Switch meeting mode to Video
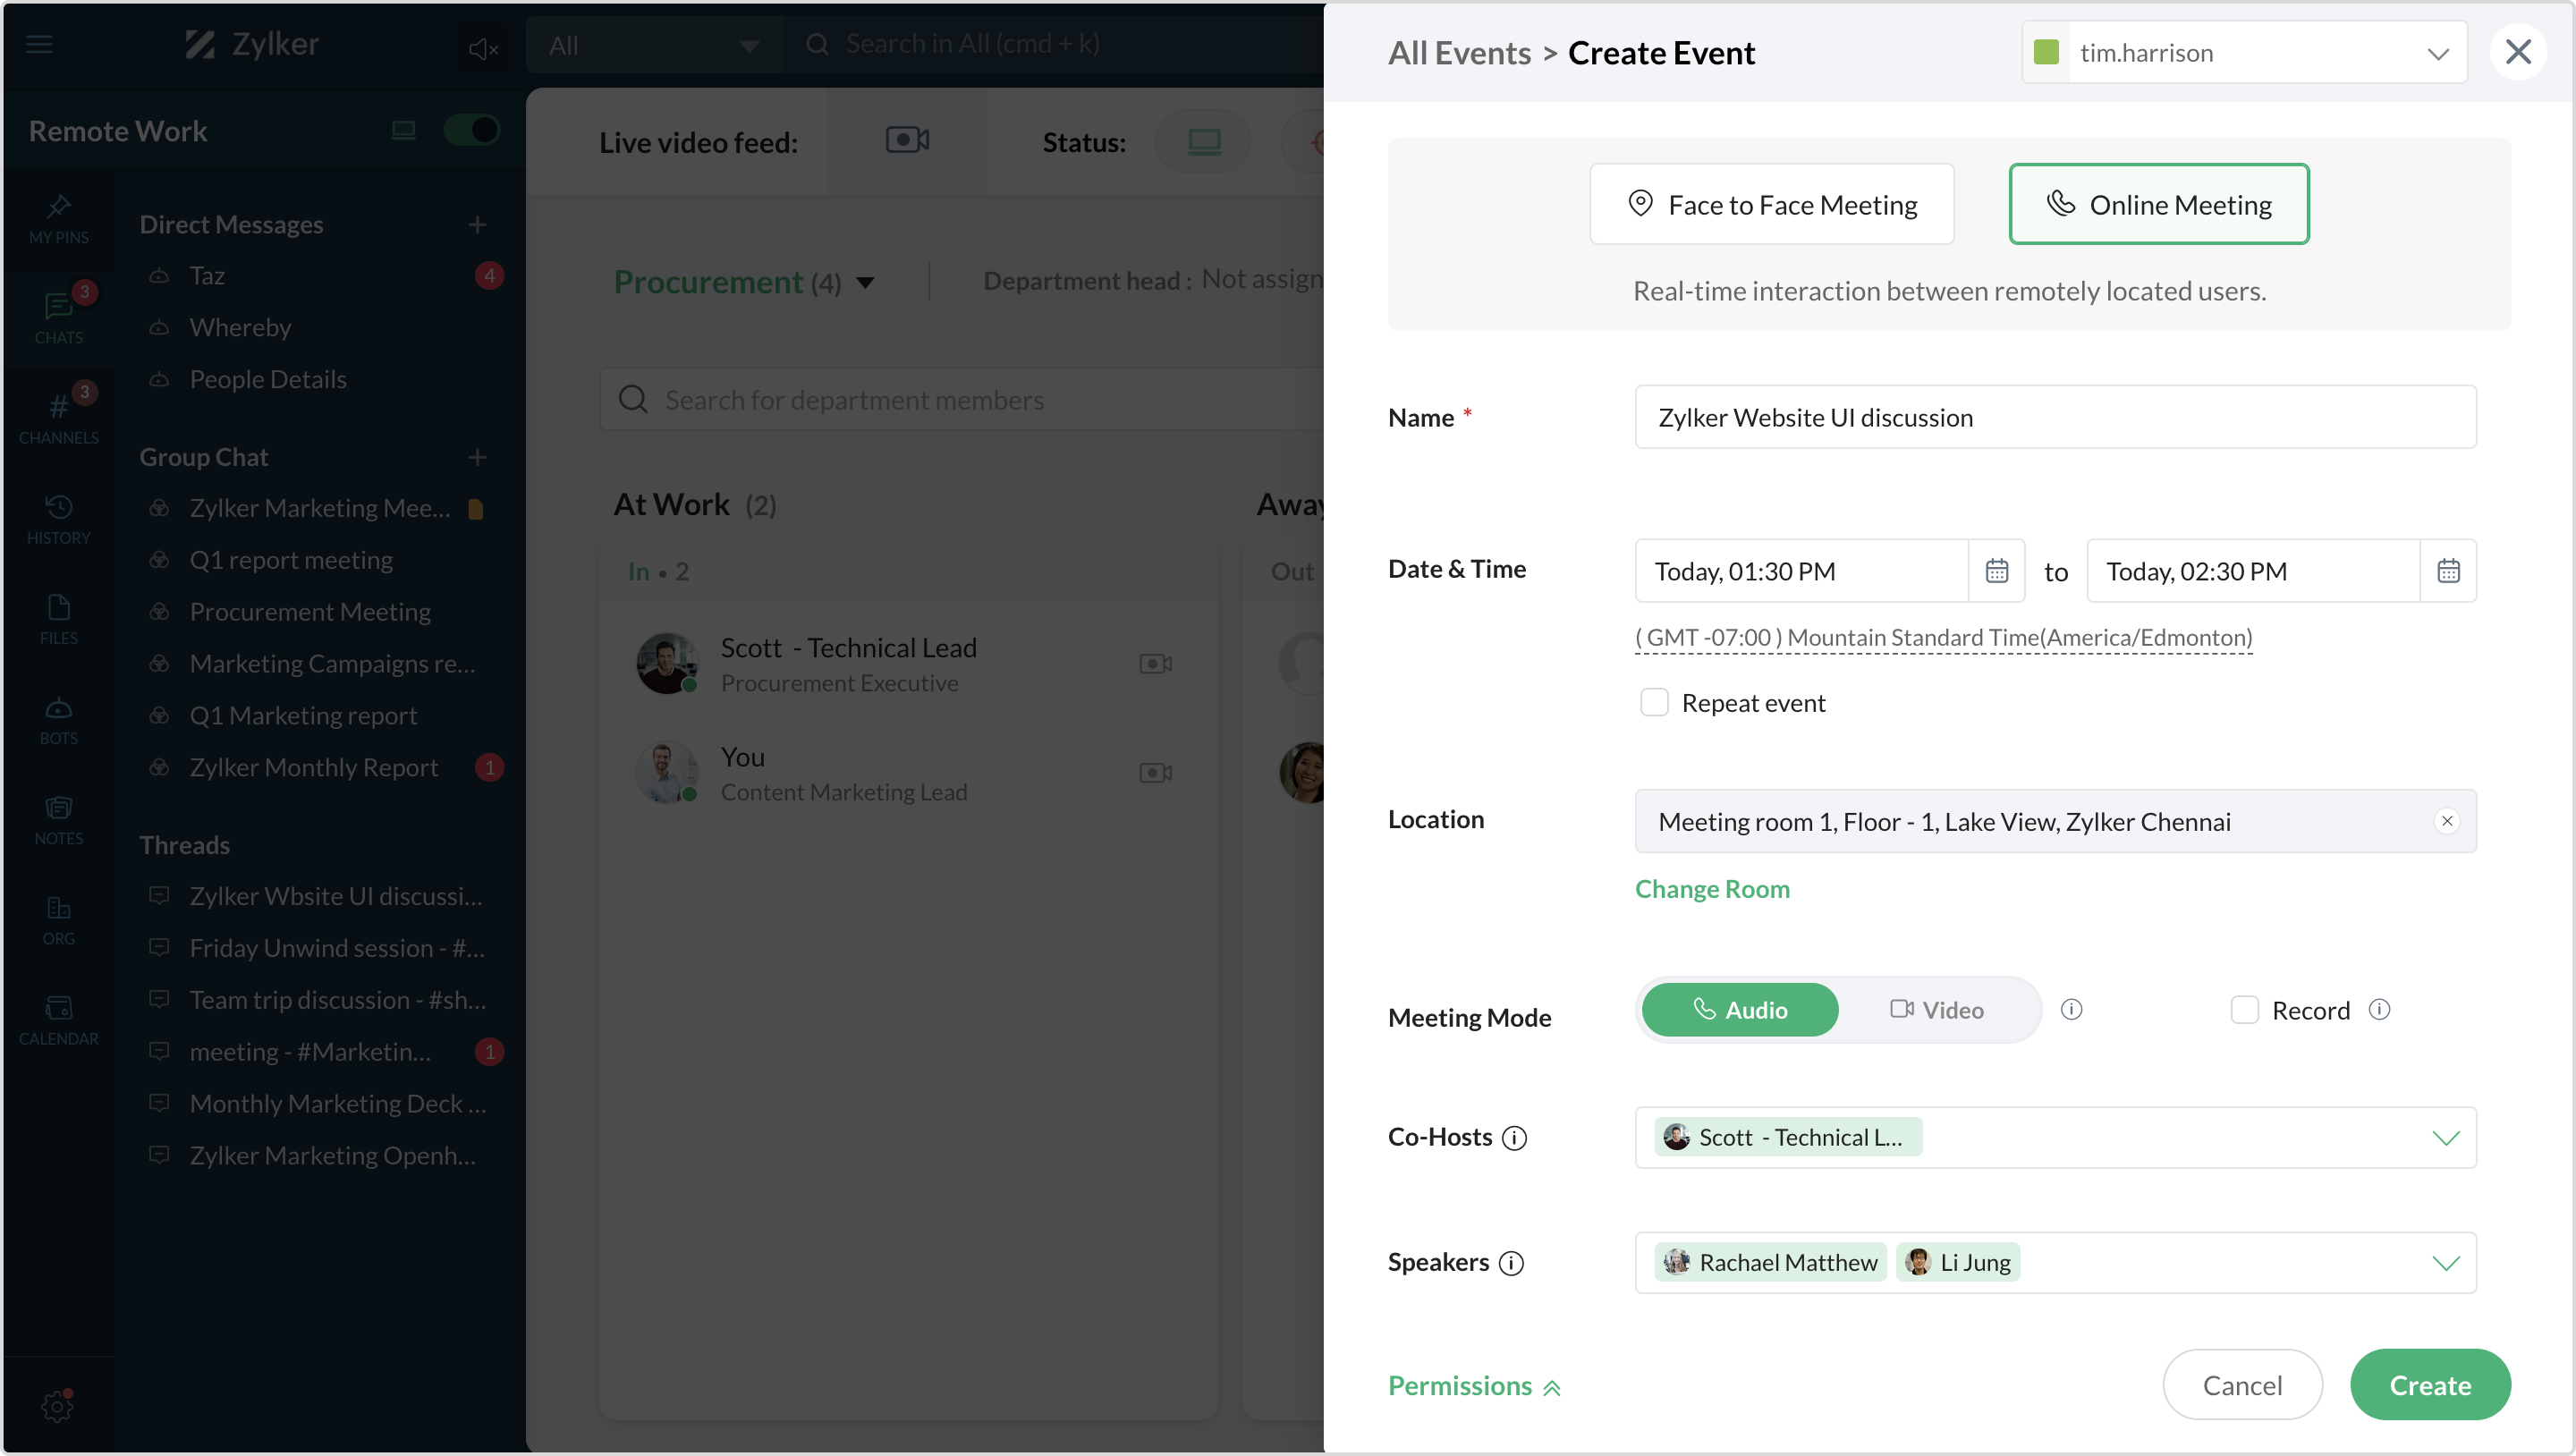The image size is (2576, 1456). [x=1936, y=1010]
